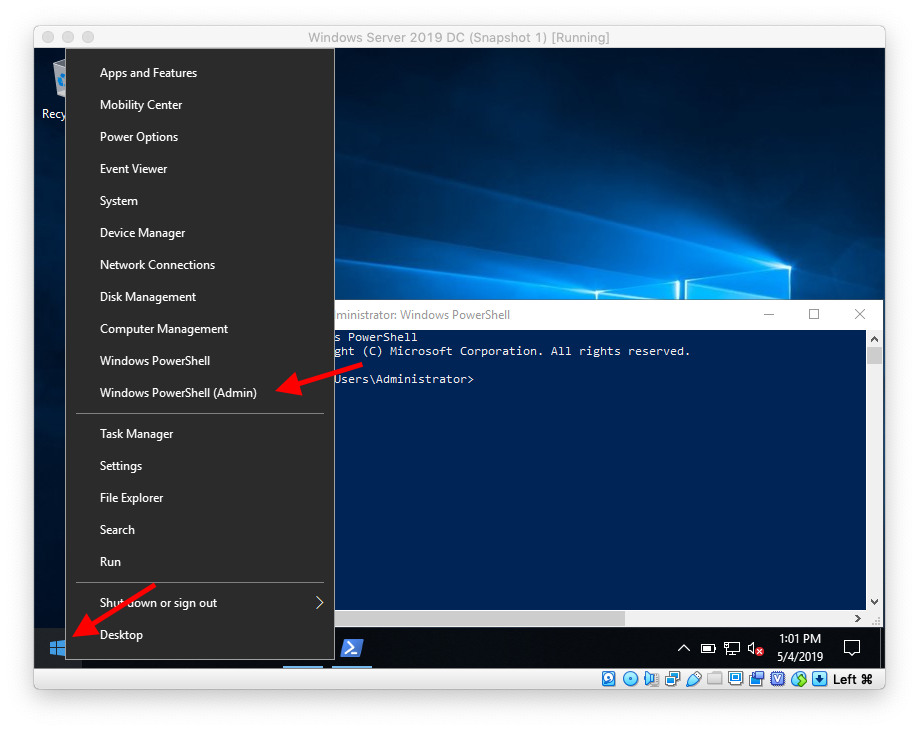Image resolution: width=919 pixels, height=731 pixels.
Task: Open Device Manager from the menu
Action: [x=142, y=232]
